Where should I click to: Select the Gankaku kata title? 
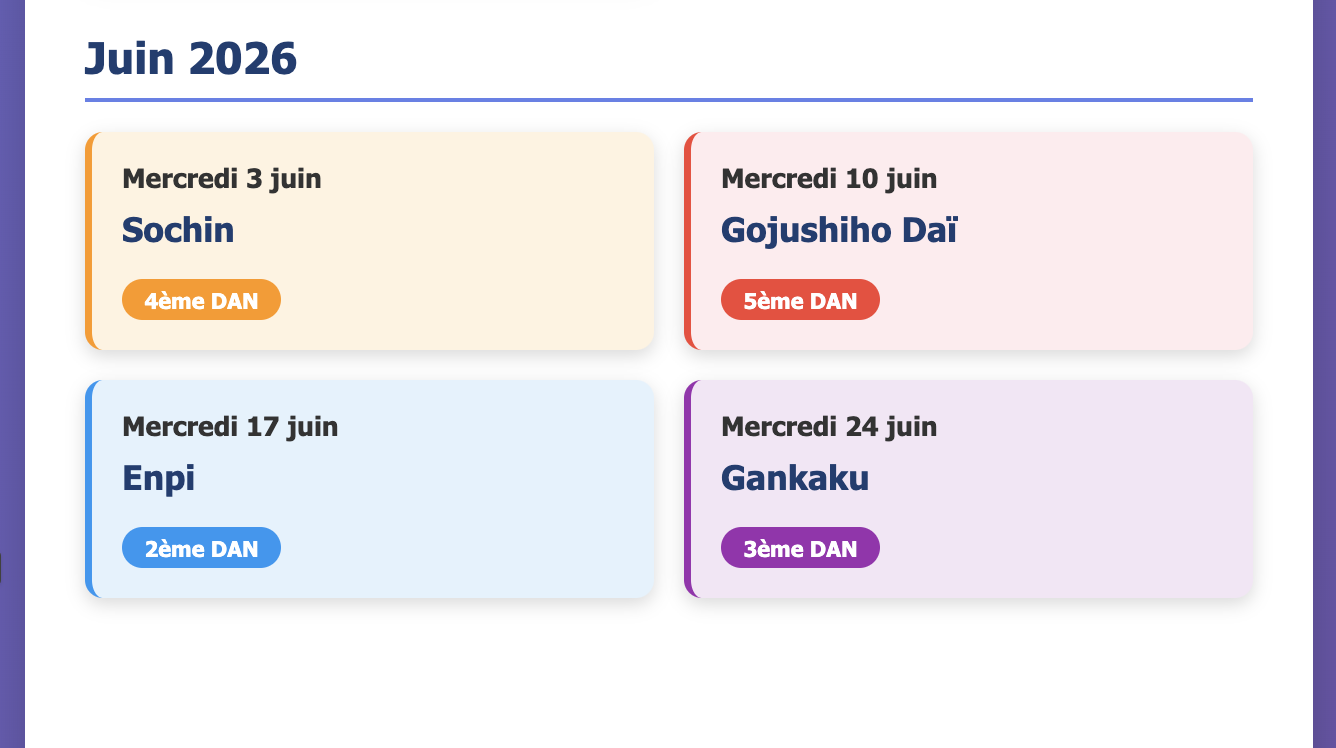[793, 478]
